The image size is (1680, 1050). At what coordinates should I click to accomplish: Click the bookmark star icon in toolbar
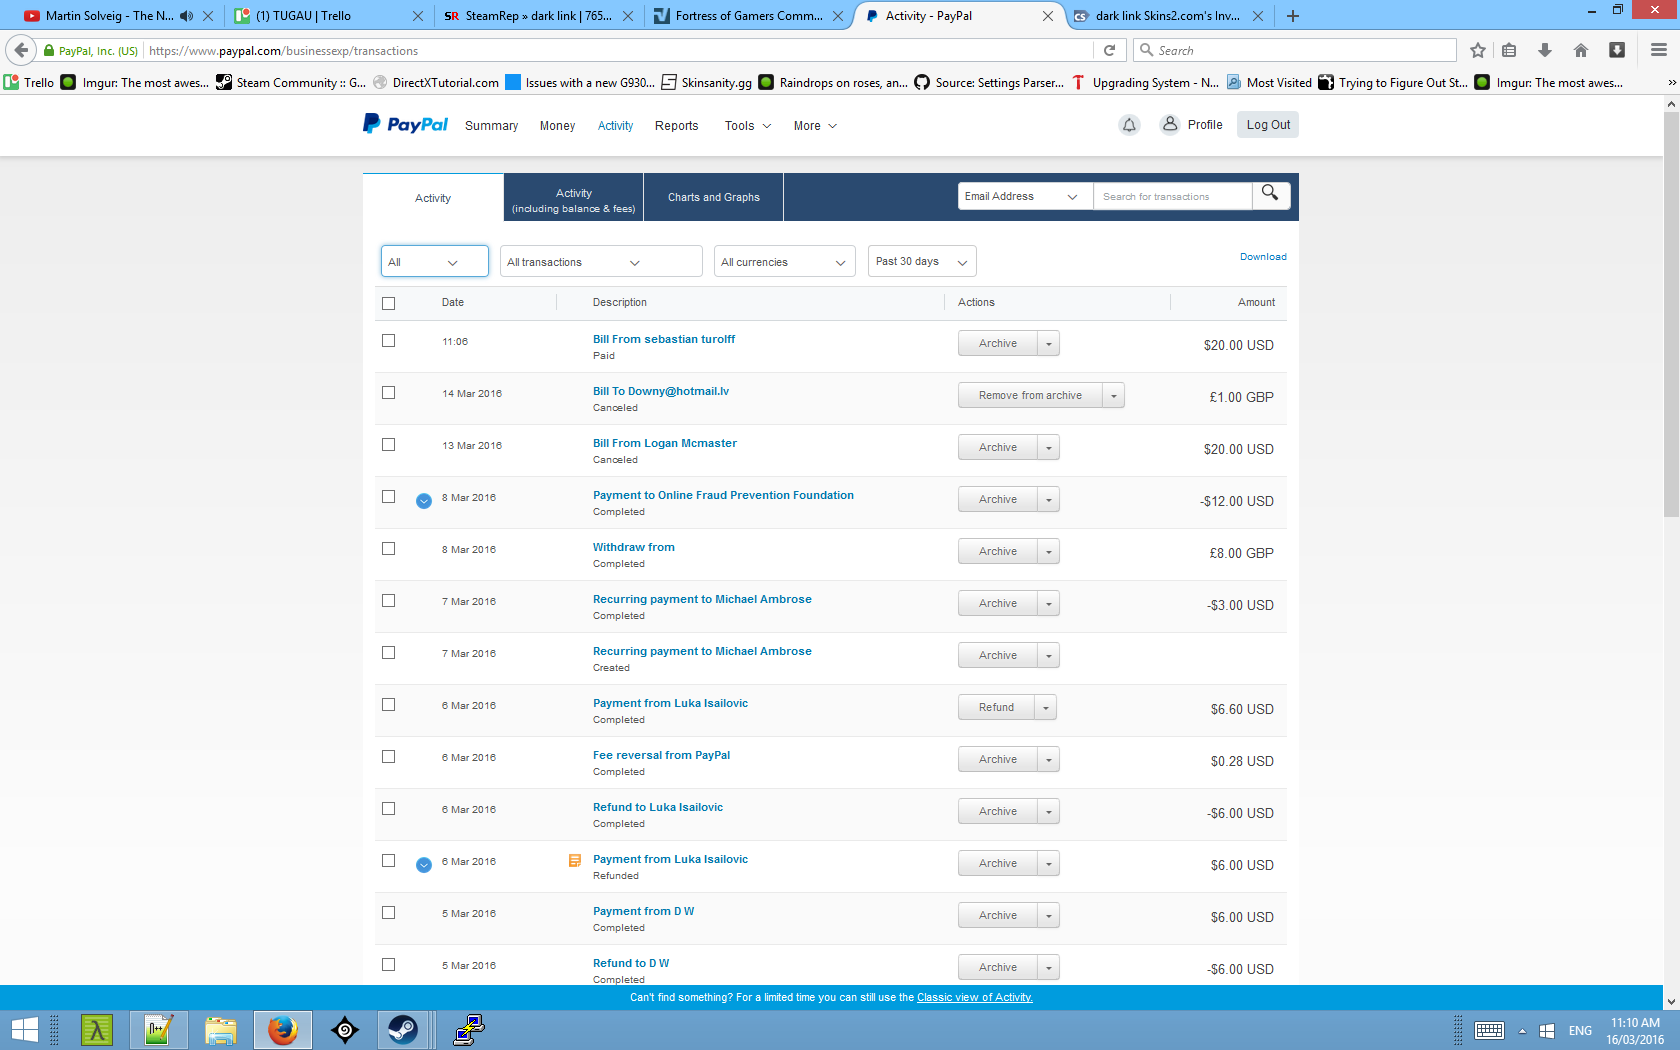(x=1478, y=51)
